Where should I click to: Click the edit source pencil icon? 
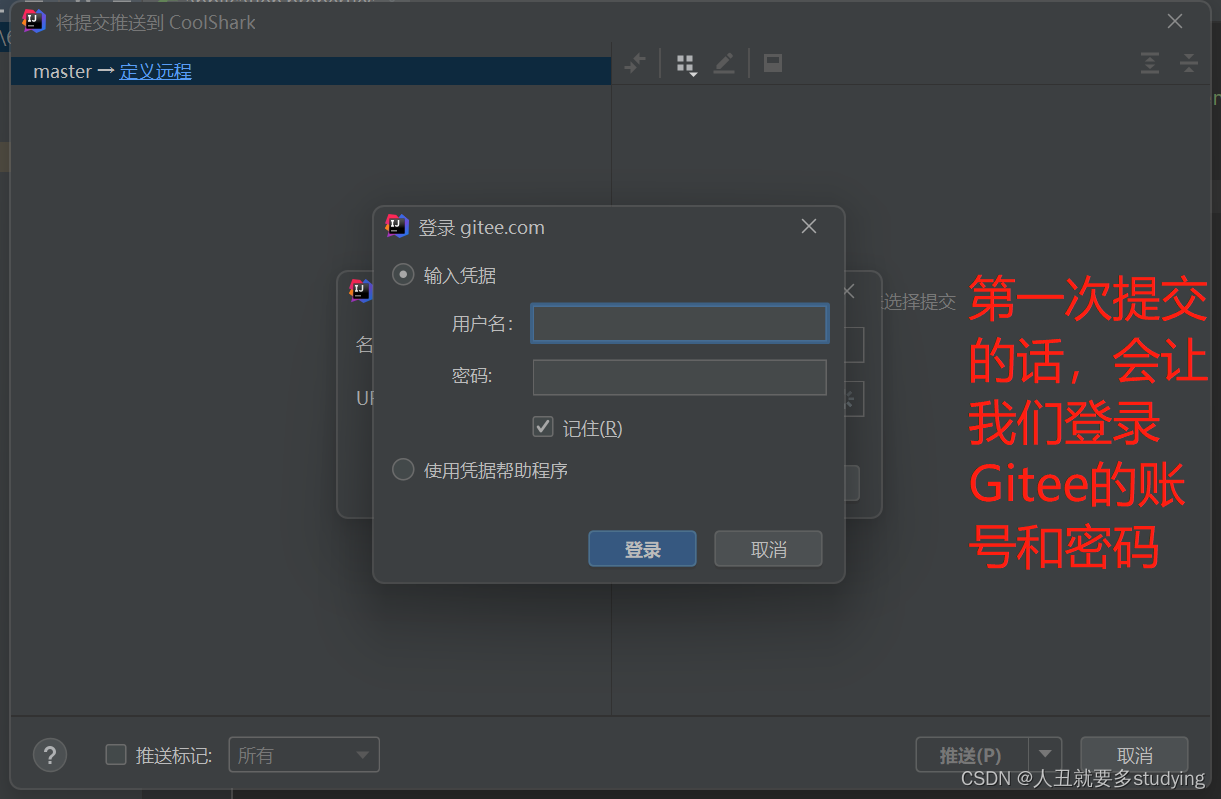pyautogui.click(x=724, y=64)
